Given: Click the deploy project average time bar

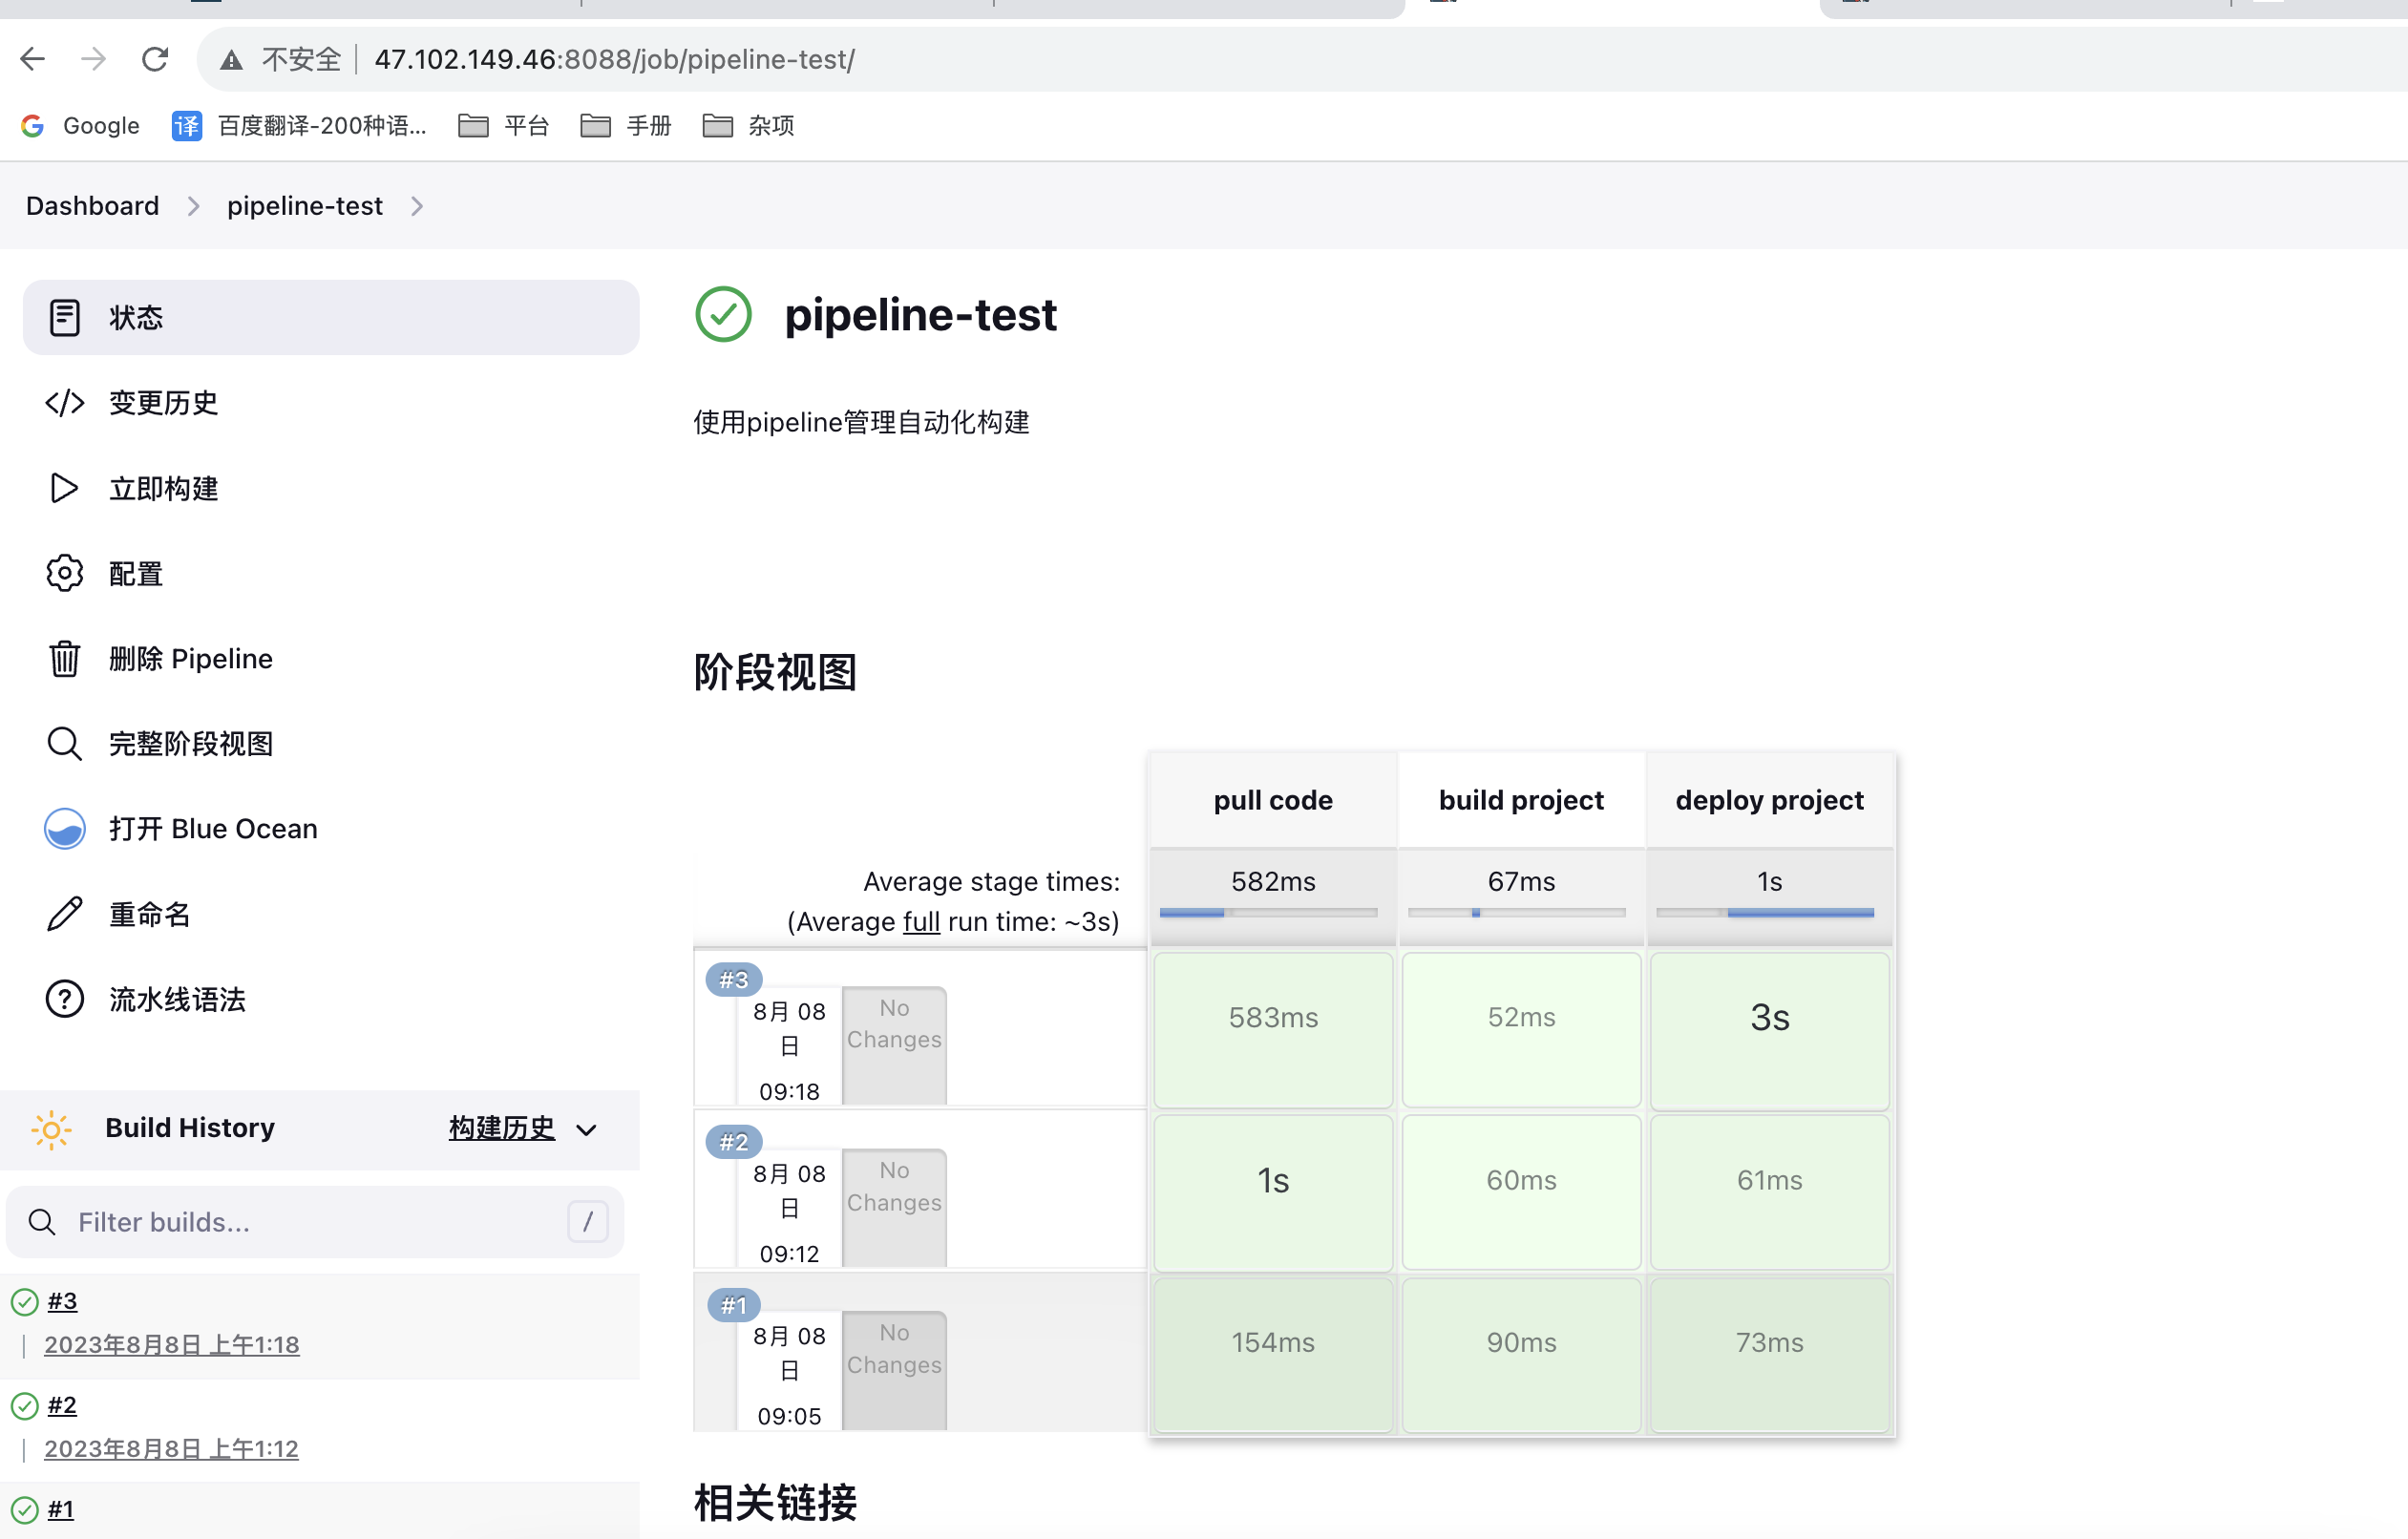Looking at the screenshot, I should tap(1765, 912).
